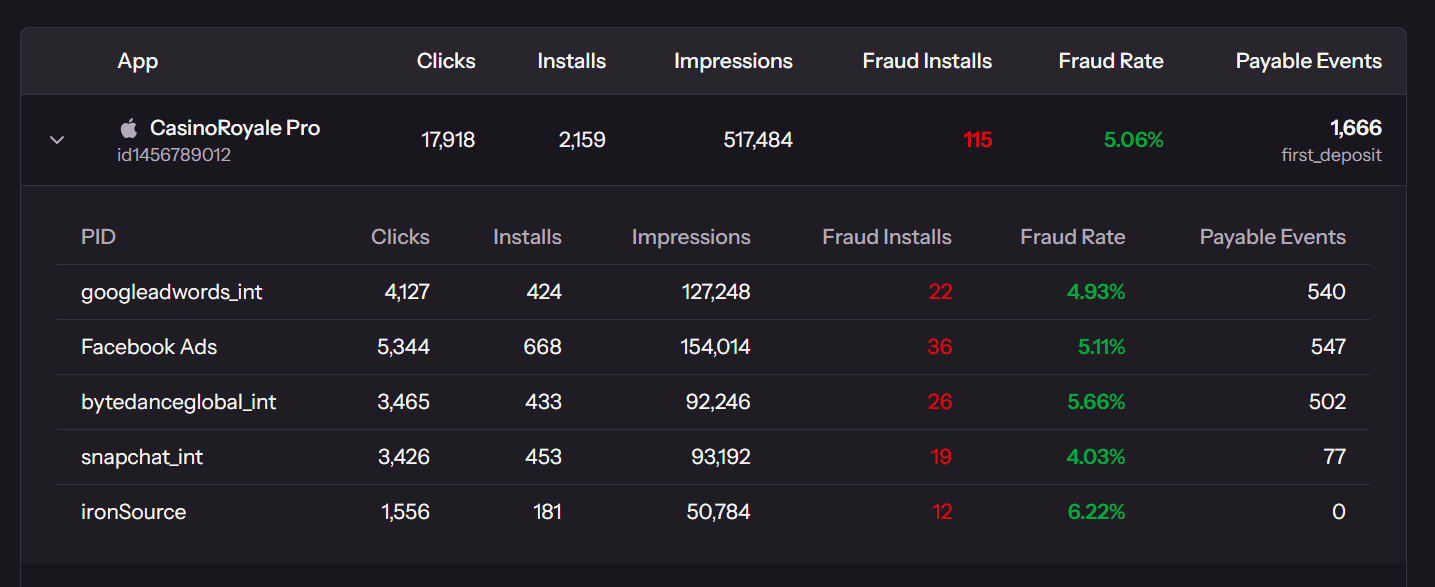The width and height of the screenshot is (1435, 587).
Task: Click the Apple platform icon next to CasinoRoyale Pro
Action: pos(128,127)
